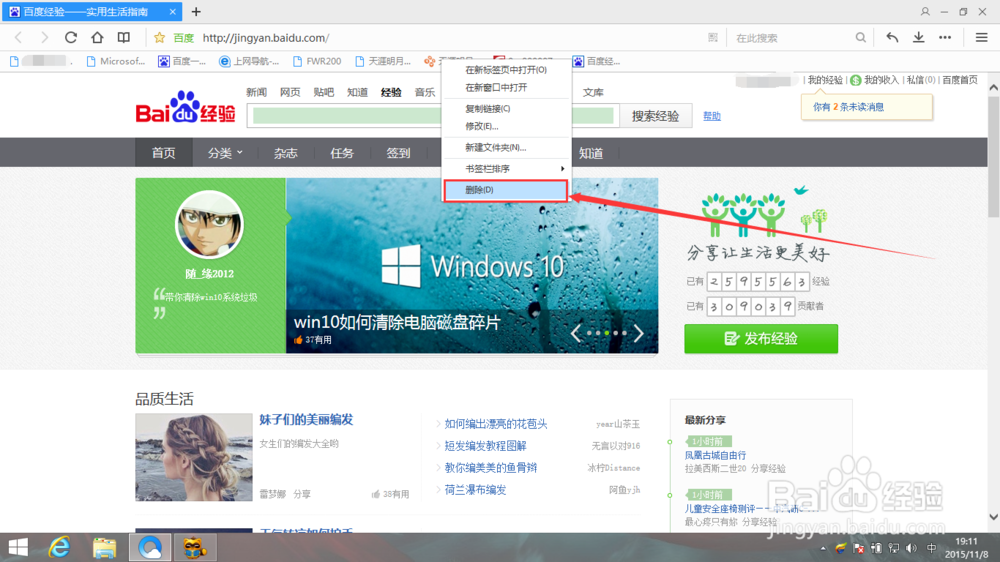
Task: Click the compatibility mode icon in address bar
Action: coord(712,38)
